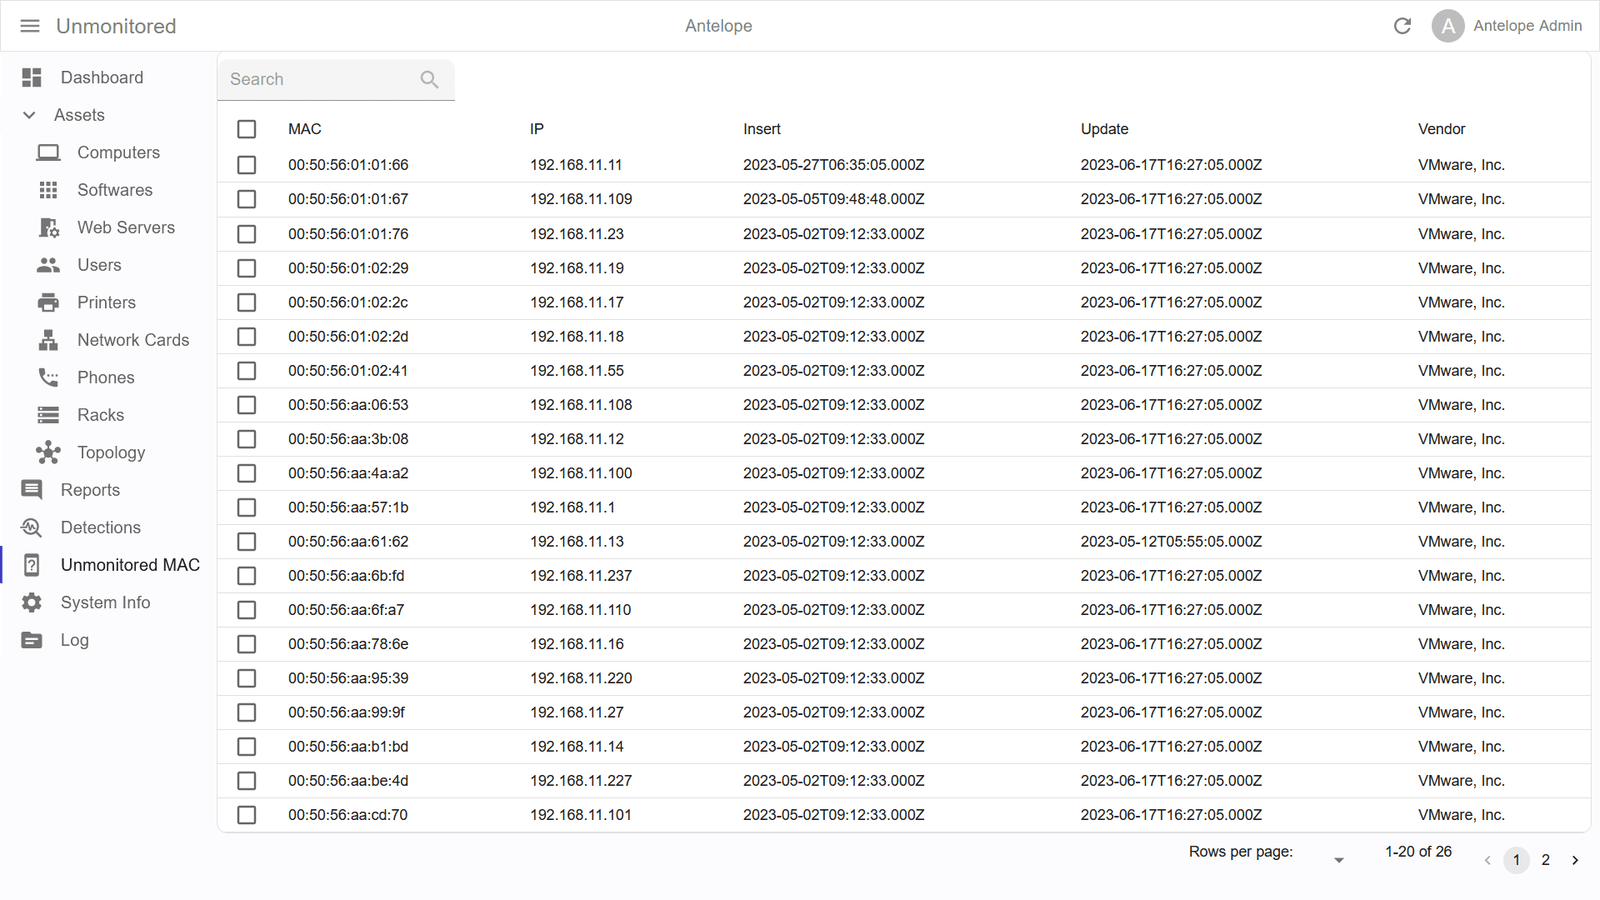The image size is (1600, 900).
Task: Open the Log page
Action: (x=75, y=640)
